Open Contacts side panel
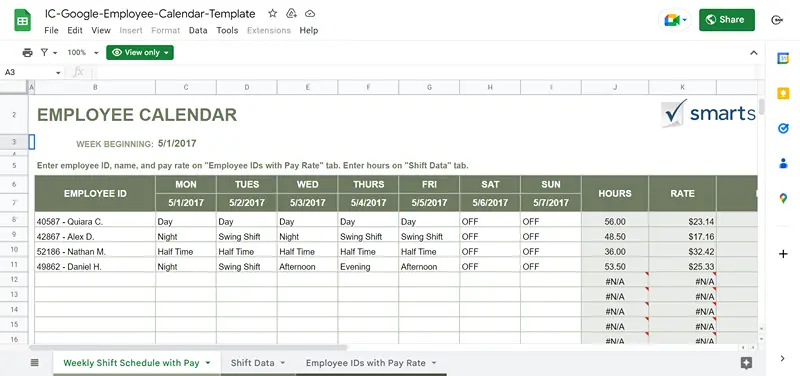 coord(783,163)
